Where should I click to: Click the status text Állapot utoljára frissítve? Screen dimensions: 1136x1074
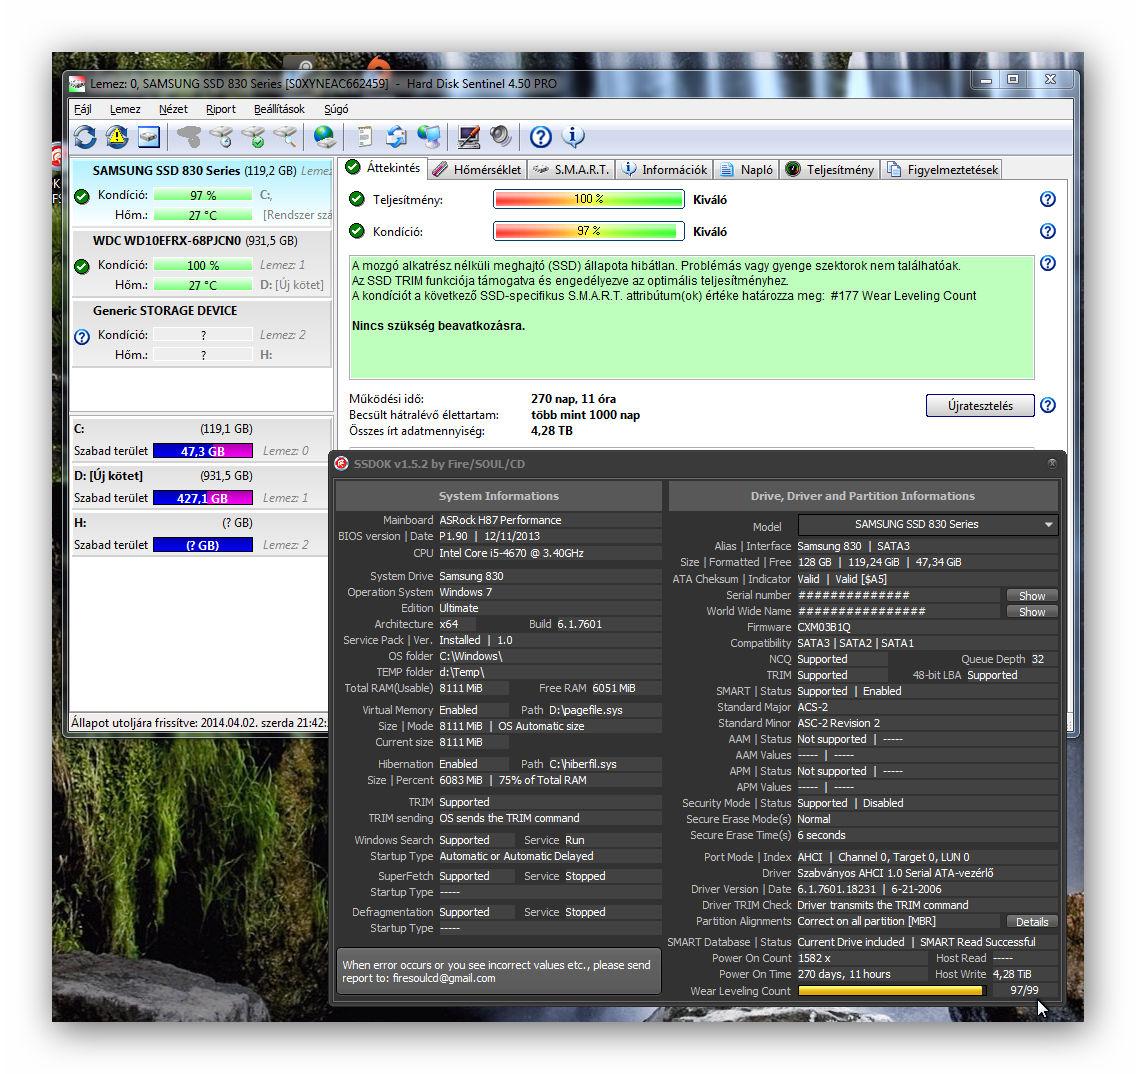click(199, 723)
